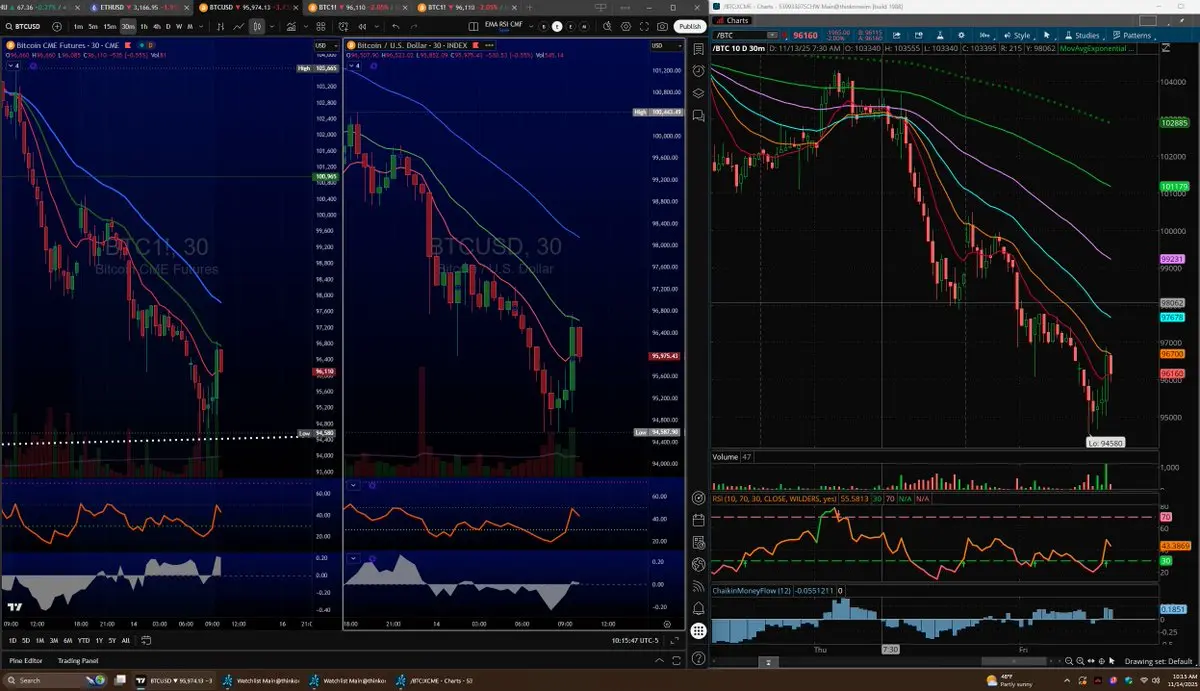Toggle the 5D date range

tap(25, 640)
